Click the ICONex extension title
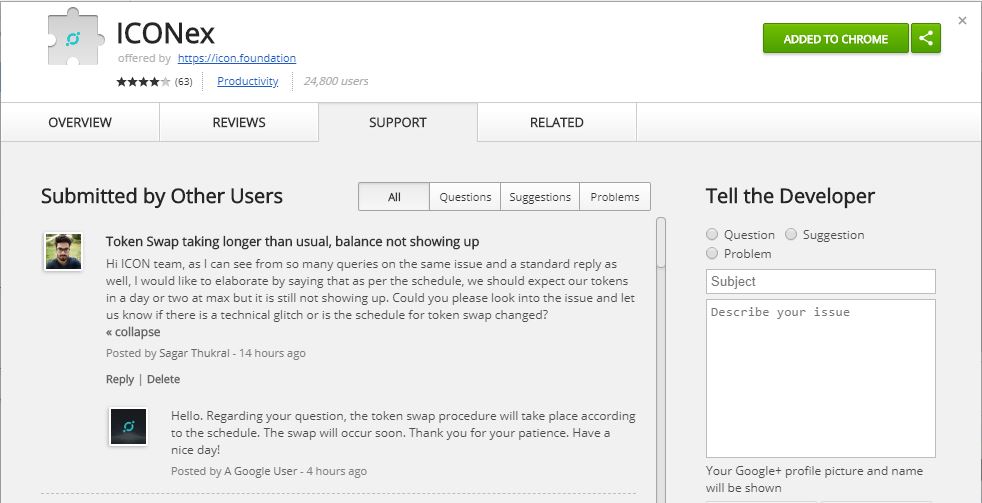 (x=166, y=33)
